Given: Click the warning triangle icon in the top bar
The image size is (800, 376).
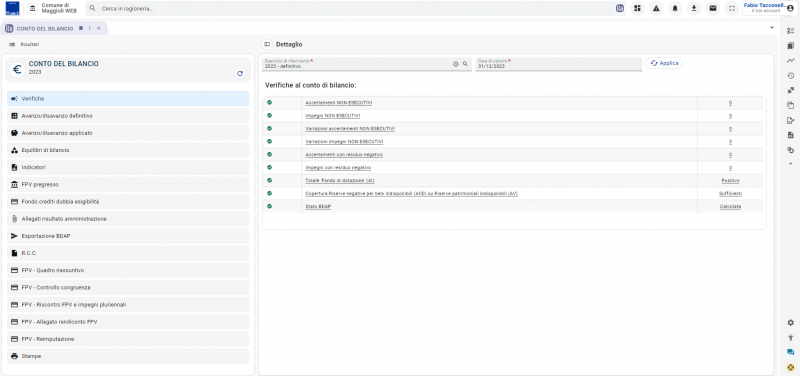Looking at the screenshot, I should click(656, 8).
